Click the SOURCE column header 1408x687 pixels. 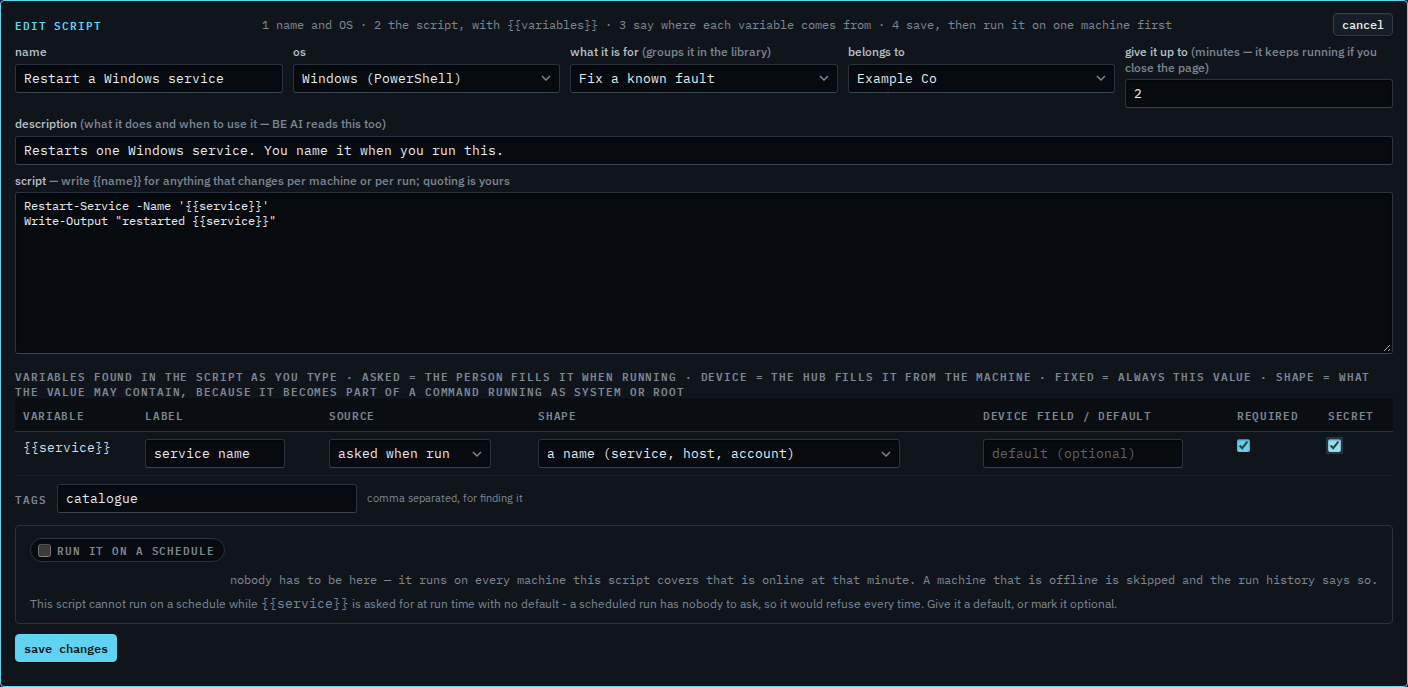coord(352,416)
